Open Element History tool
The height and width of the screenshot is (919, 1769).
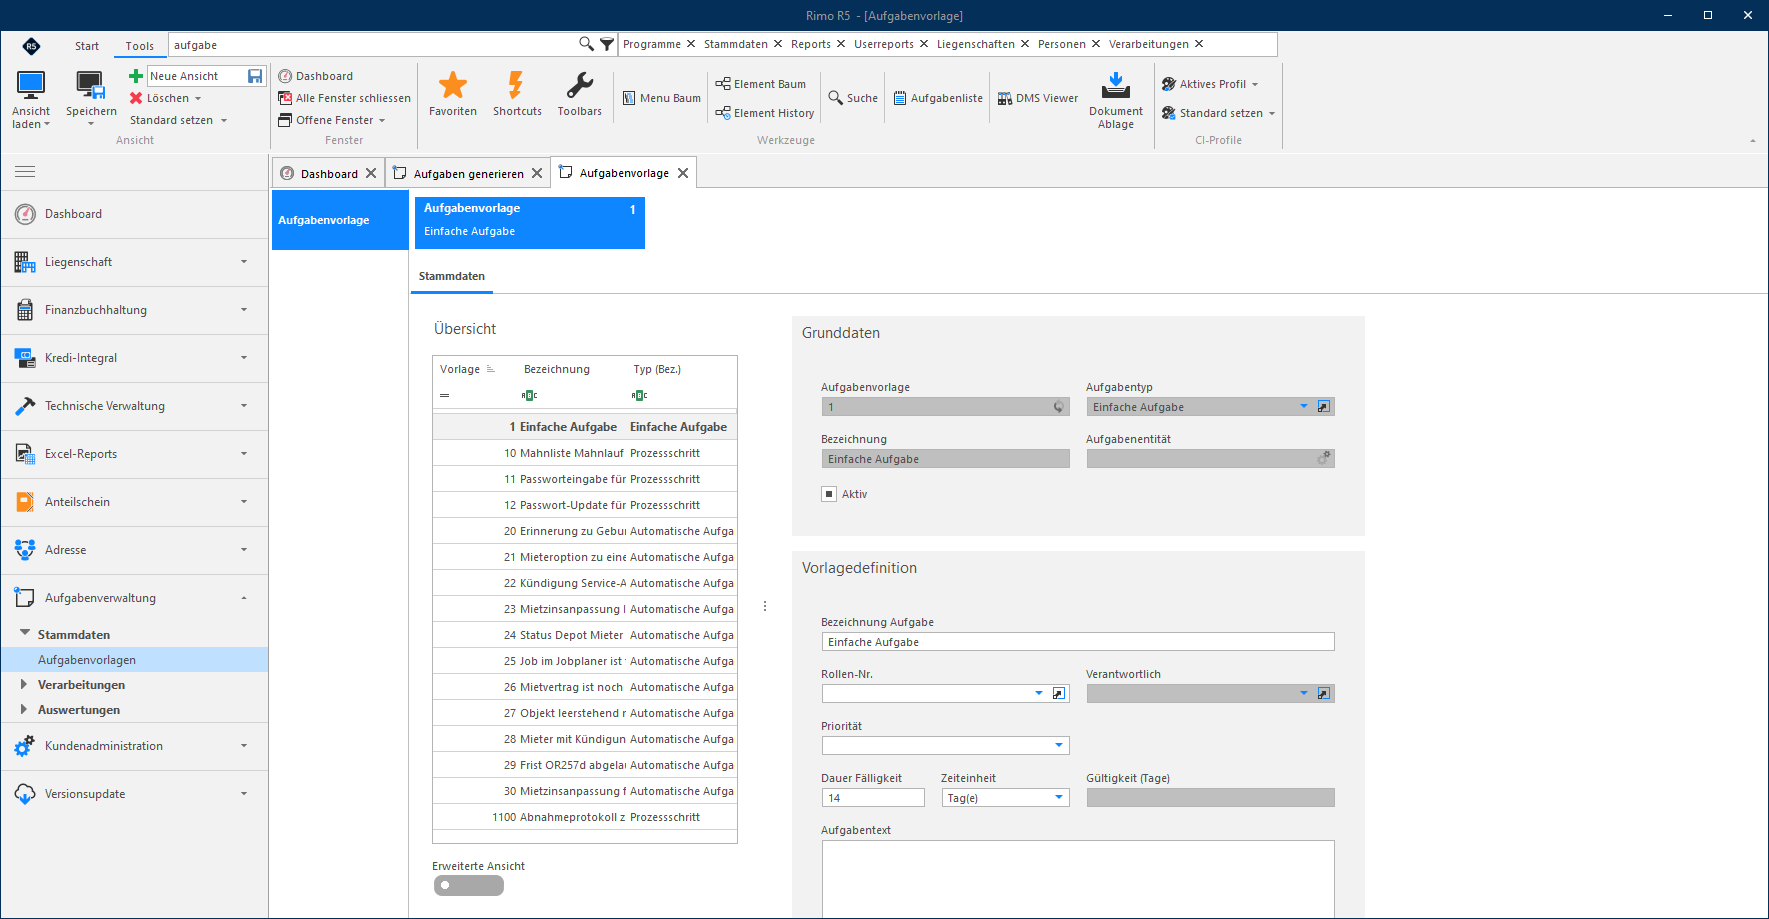[764, 113]
